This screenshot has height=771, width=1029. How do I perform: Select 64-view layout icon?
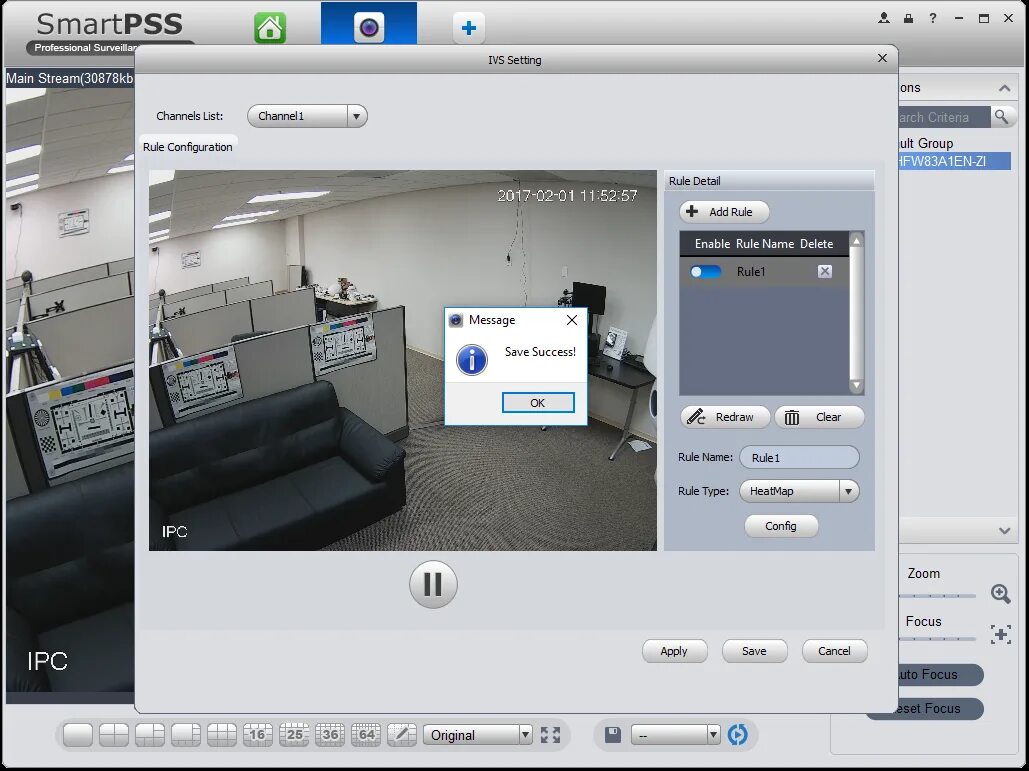point(366,735)
